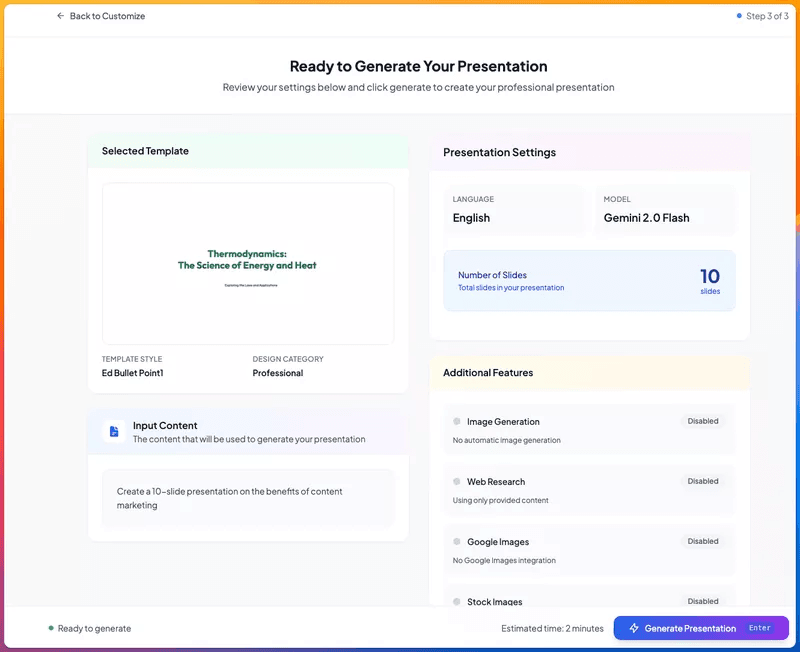Click the 'No Google Images integration' description
This screenshot has width=800, height=652.
click(x=504, y=560)
